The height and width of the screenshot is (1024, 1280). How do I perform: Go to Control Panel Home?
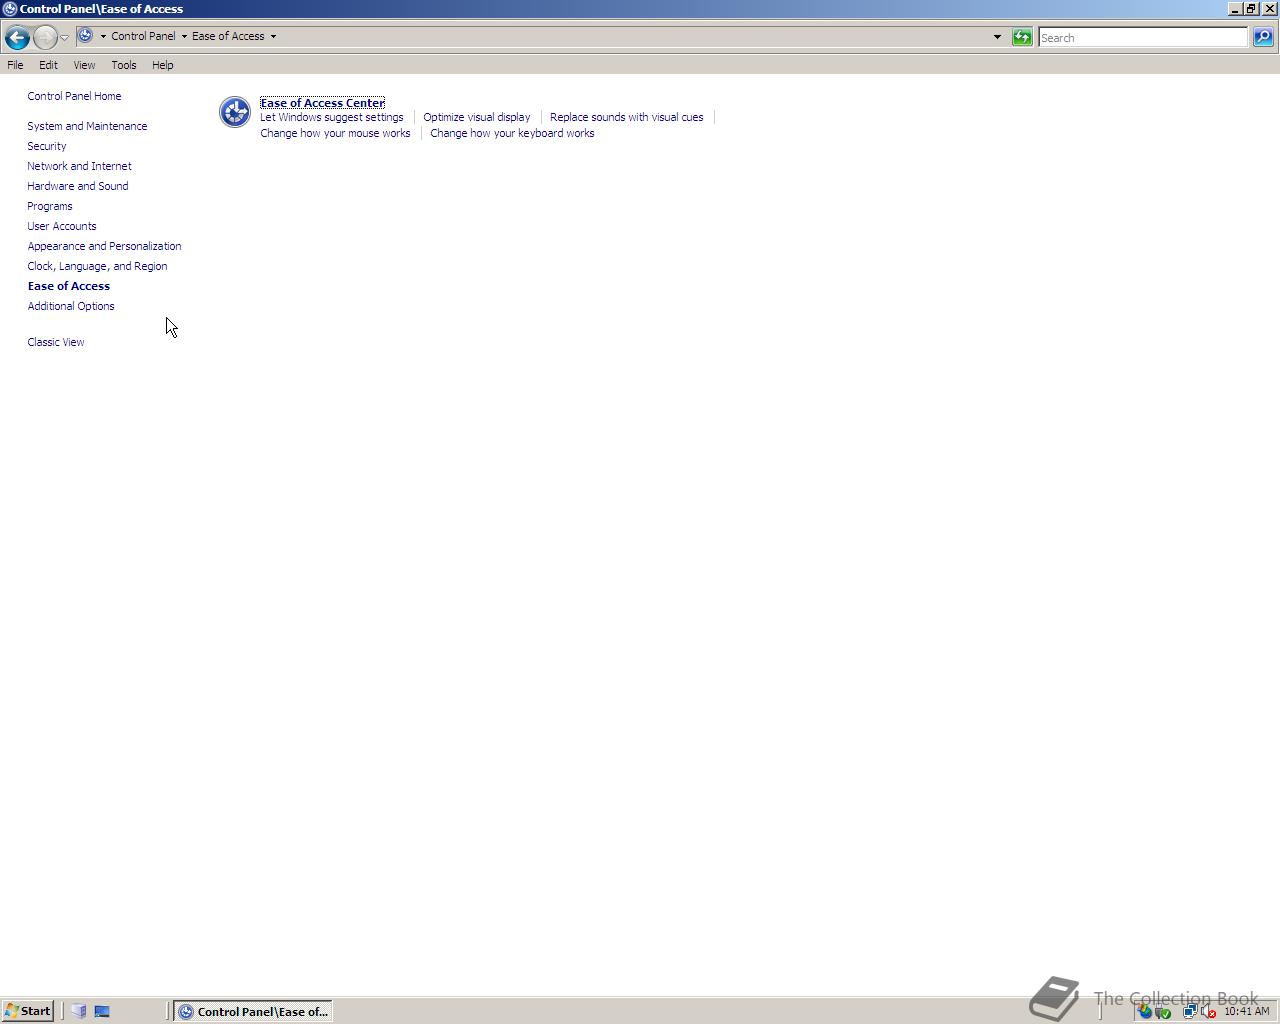74,96
